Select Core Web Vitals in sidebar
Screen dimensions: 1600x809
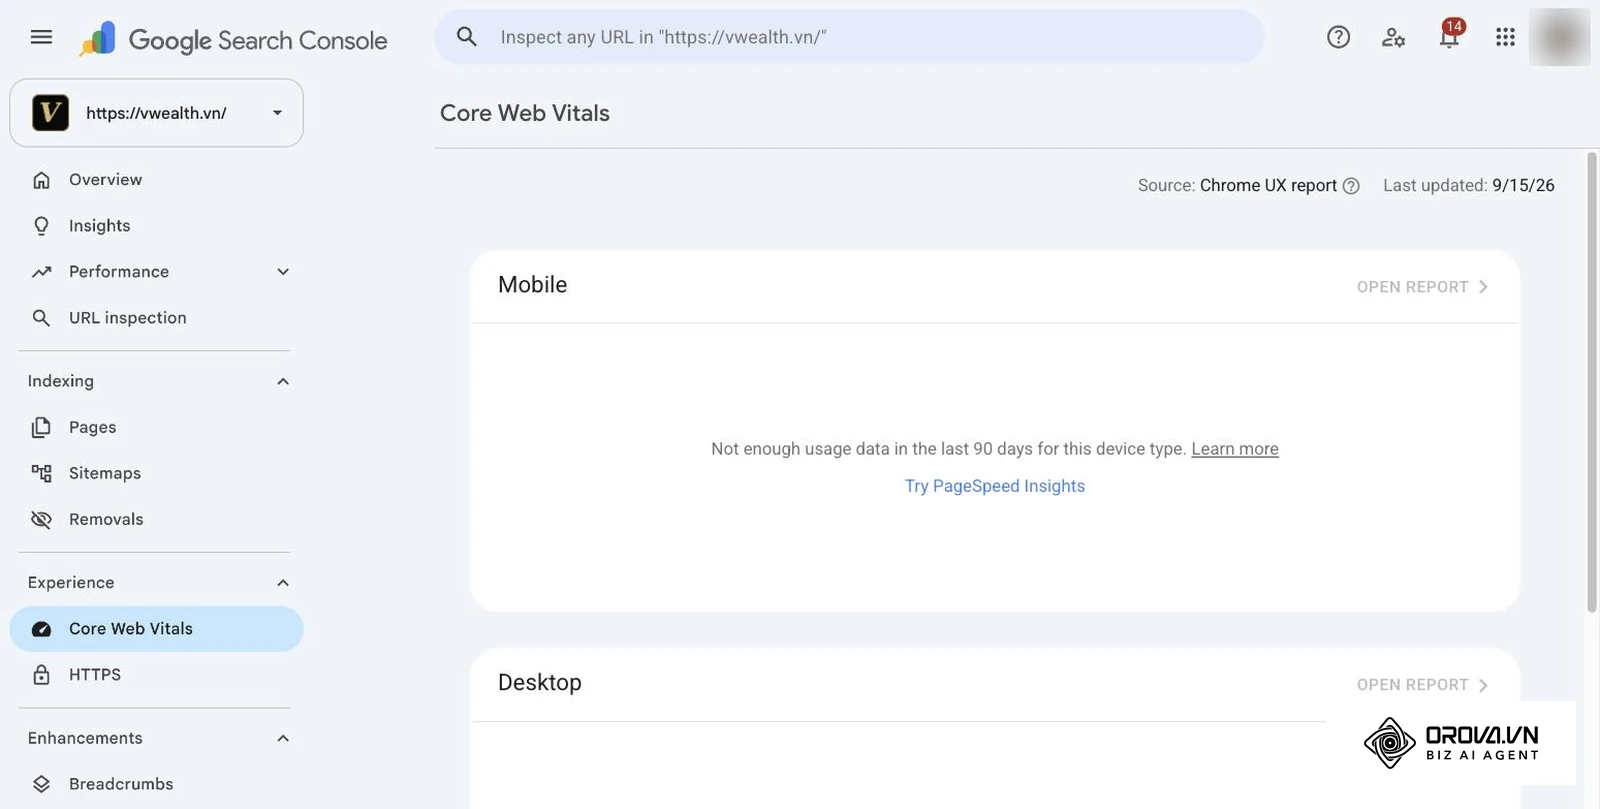coord(156,629)
